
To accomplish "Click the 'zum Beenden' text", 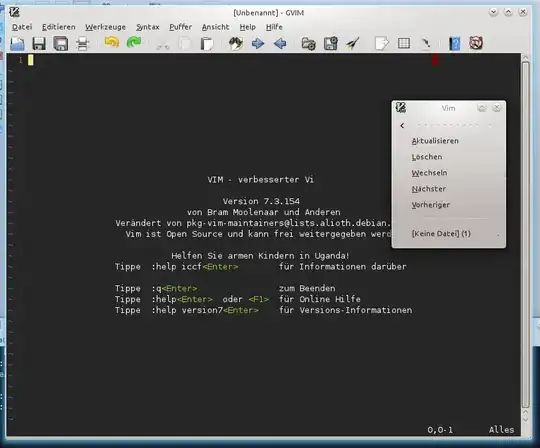I will point(307,288).
